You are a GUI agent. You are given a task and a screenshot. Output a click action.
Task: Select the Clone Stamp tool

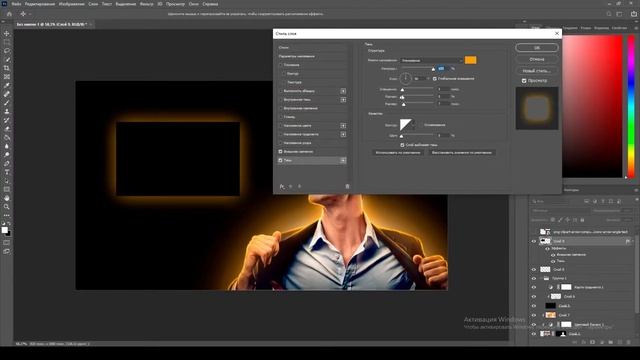point(7,111)
